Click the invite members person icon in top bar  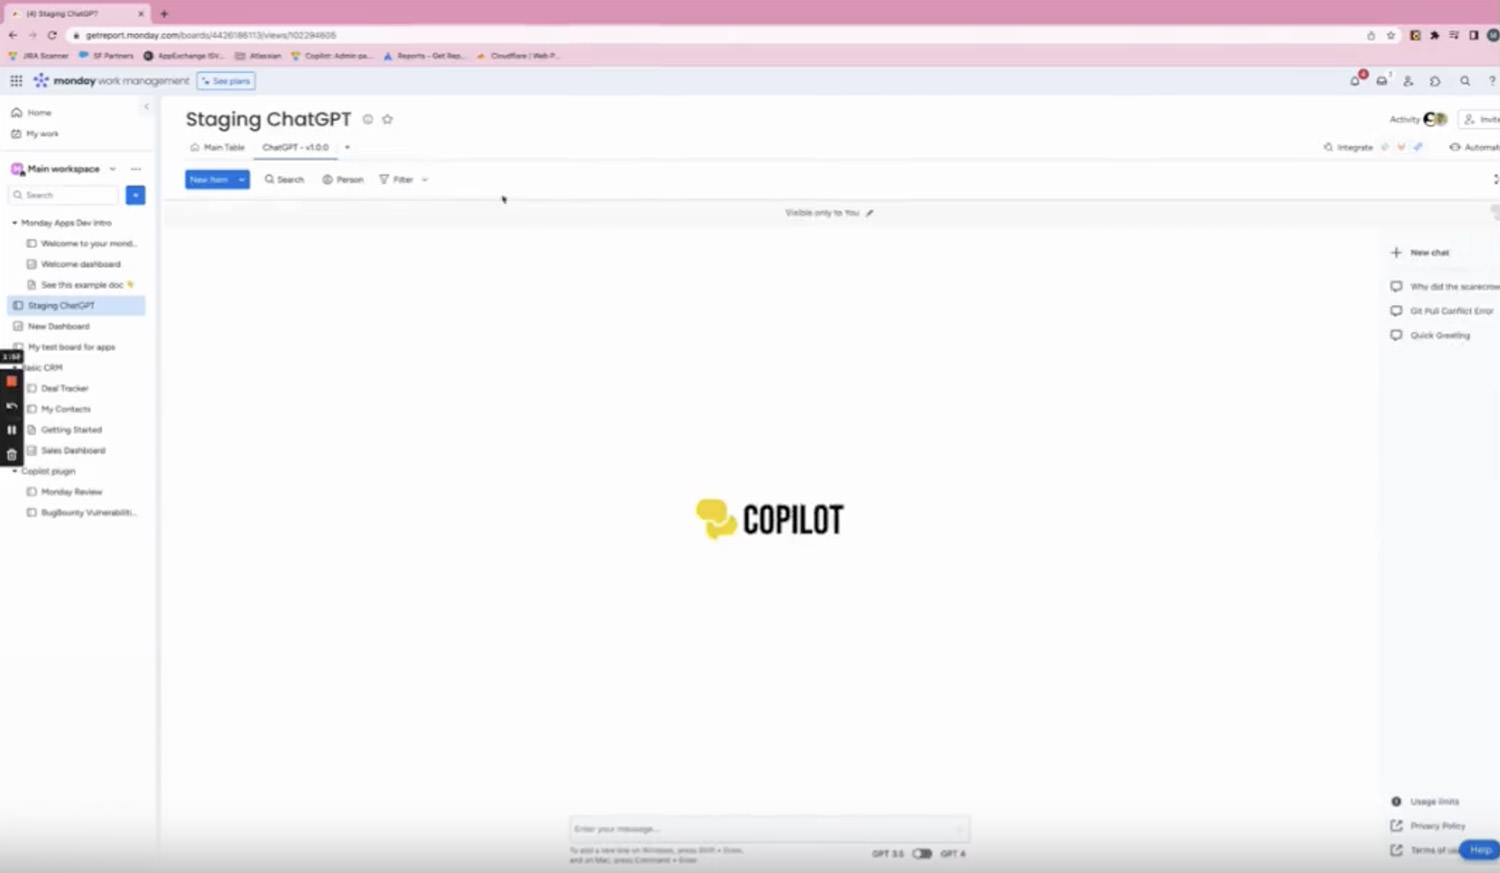pyautogui.click(x=1408, y=81)
